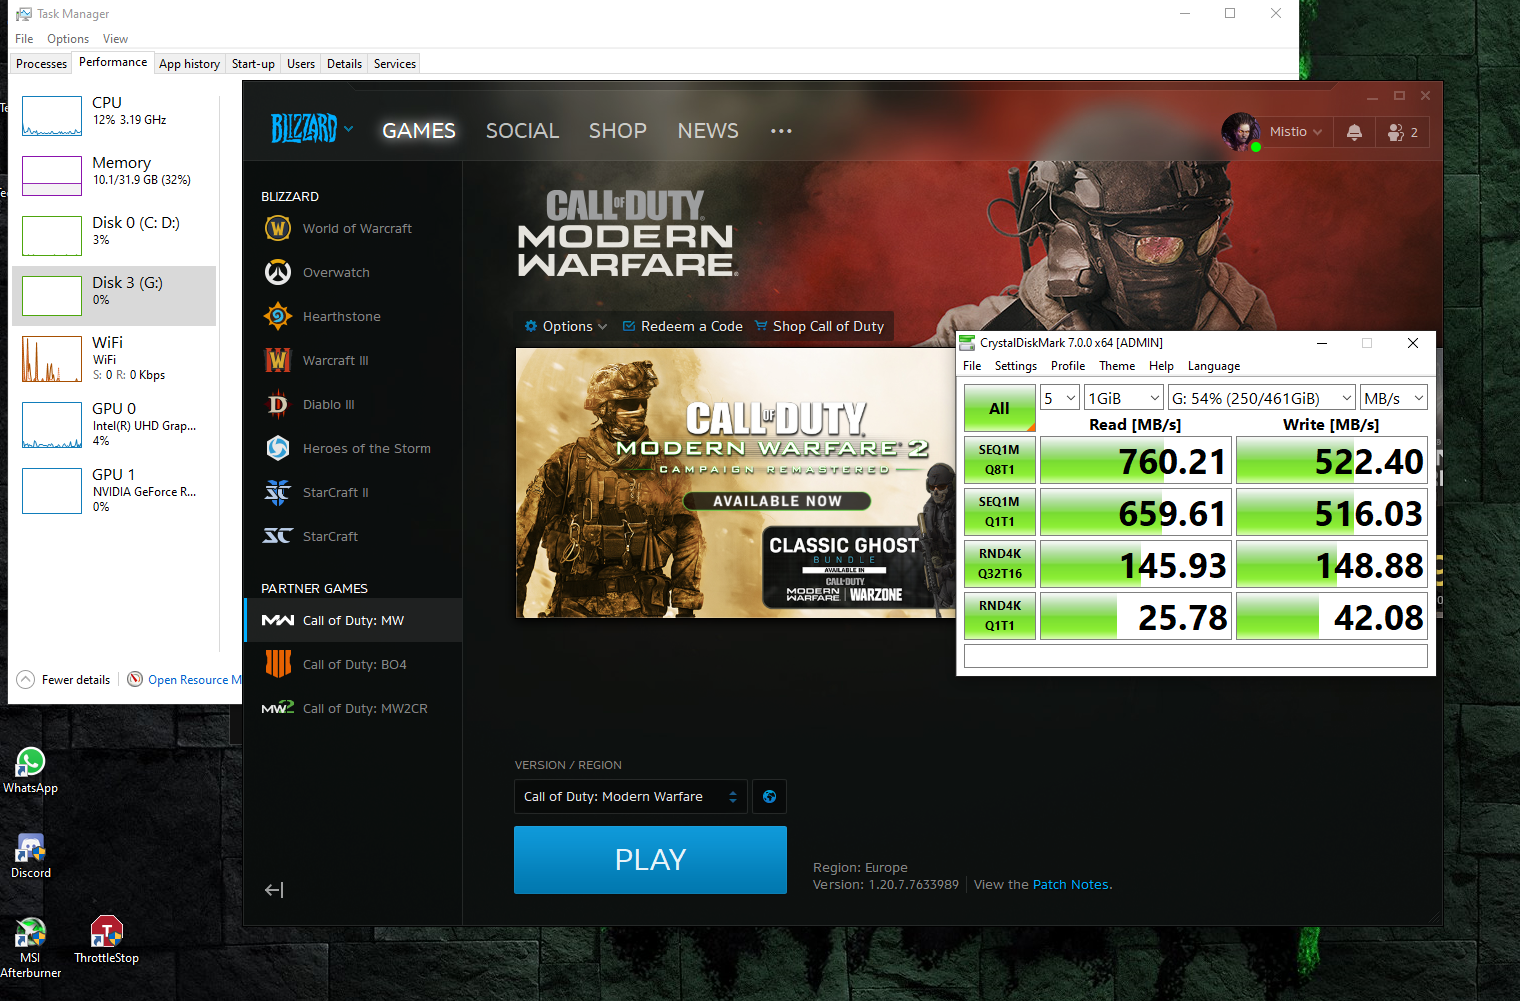Open the Blizzard logo menu
The image size is (1520, 1001).
pos(311,129)
